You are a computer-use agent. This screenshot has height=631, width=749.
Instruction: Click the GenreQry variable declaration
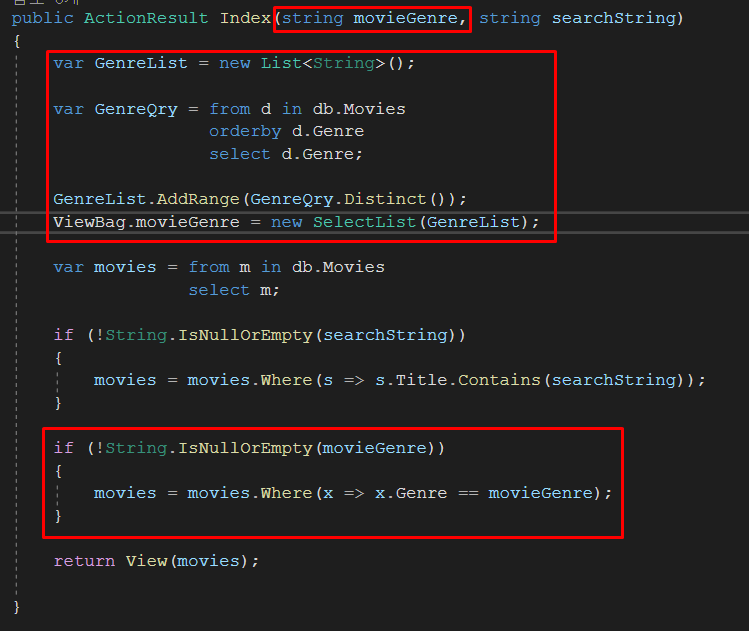[x=136, y=109]
